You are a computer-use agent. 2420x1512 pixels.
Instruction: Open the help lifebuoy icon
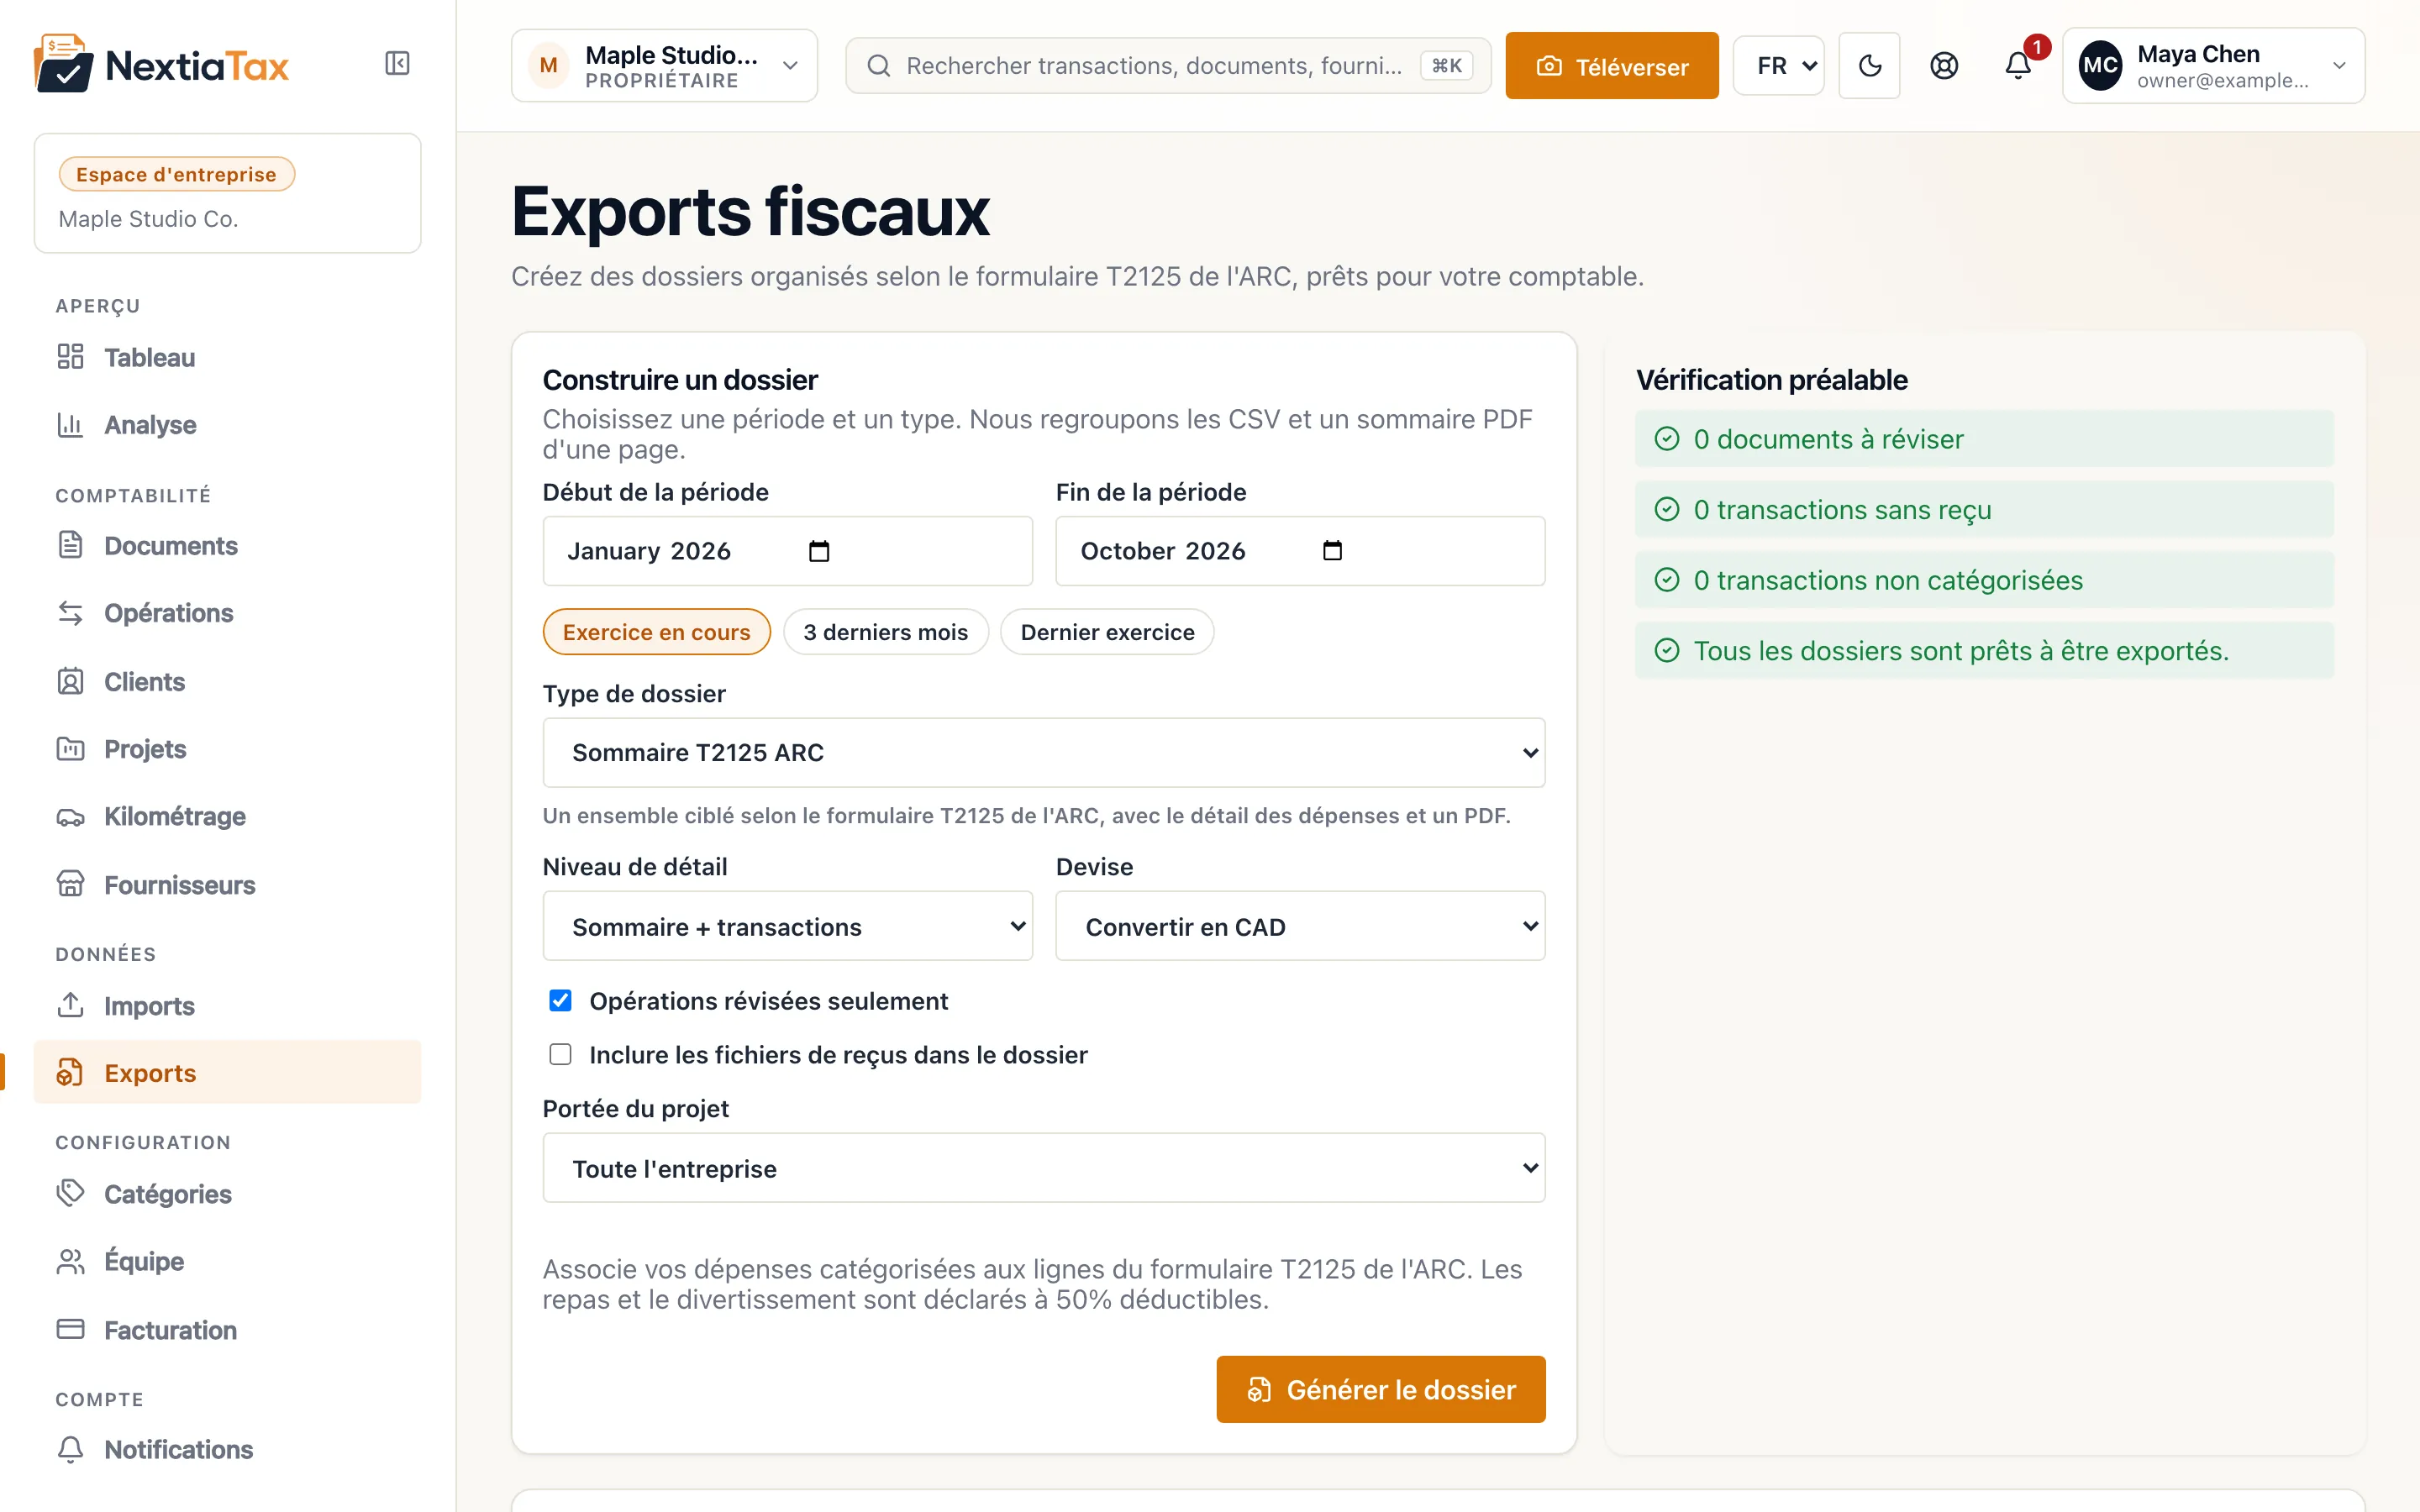pos(1943,66)
